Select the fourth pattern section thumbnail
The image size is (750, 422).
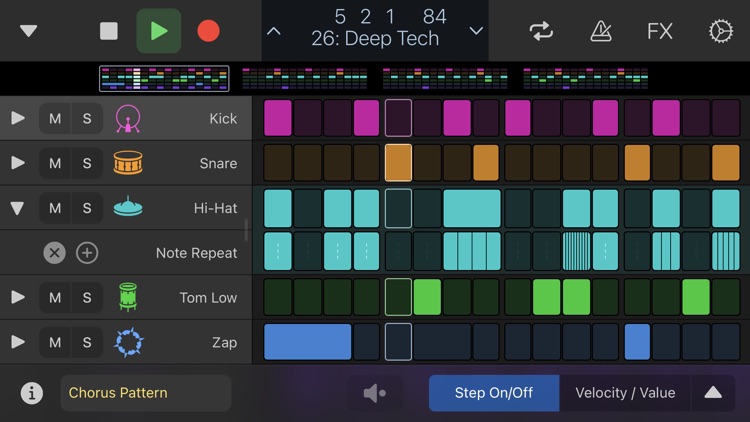(586, 79)
